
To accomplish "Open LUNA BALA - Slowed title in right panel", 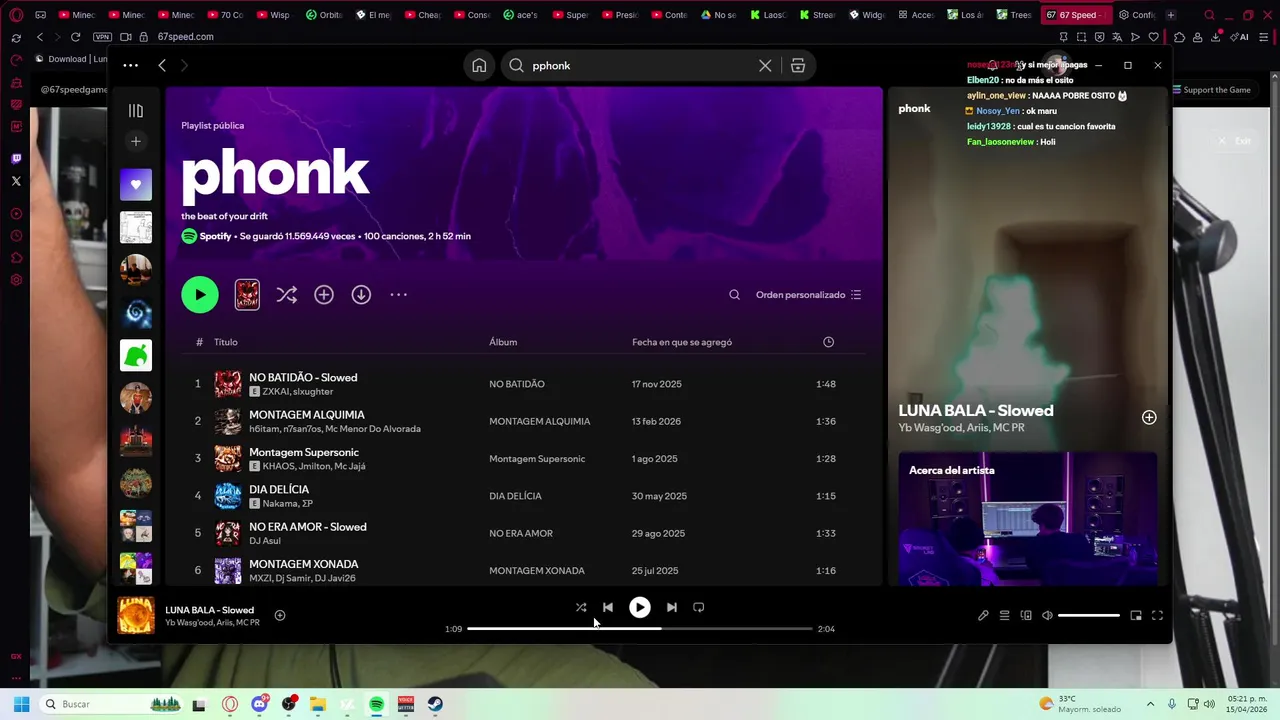I will (x=976, y=410).
